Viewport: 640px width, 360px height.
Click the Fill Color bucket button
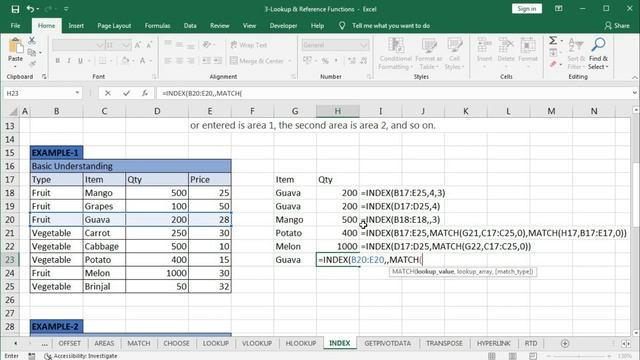[125, 61]
